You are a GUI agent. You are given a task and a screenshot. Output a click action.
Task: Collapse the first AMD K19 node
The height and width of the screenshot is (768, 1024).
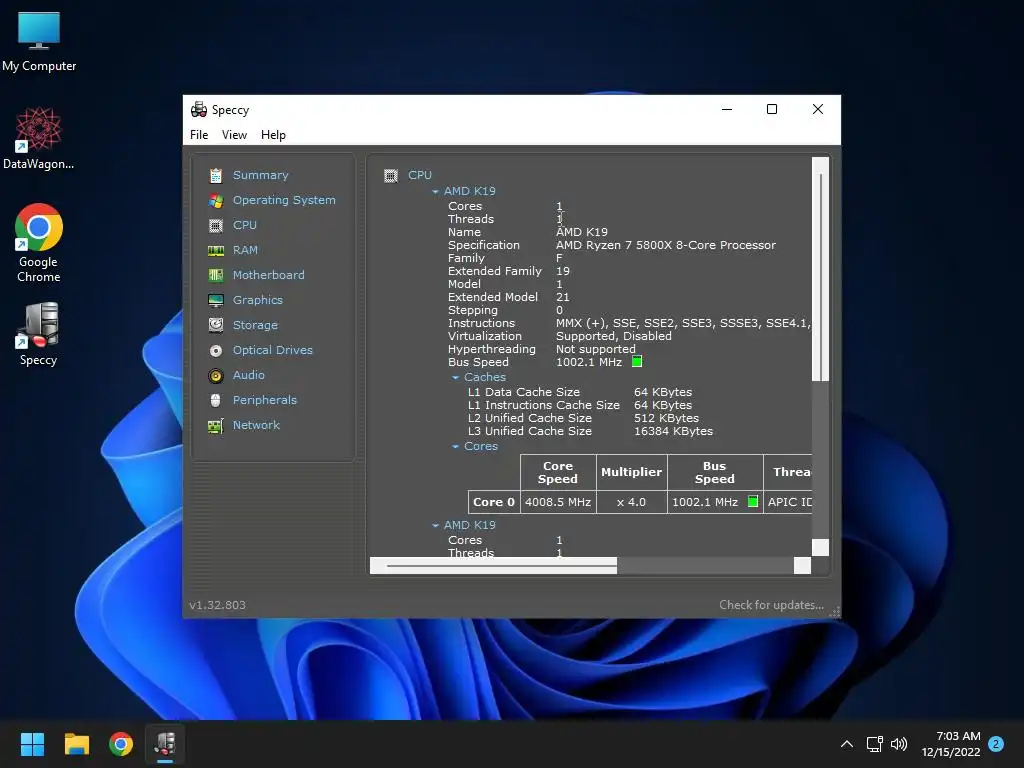pos(436,191)
